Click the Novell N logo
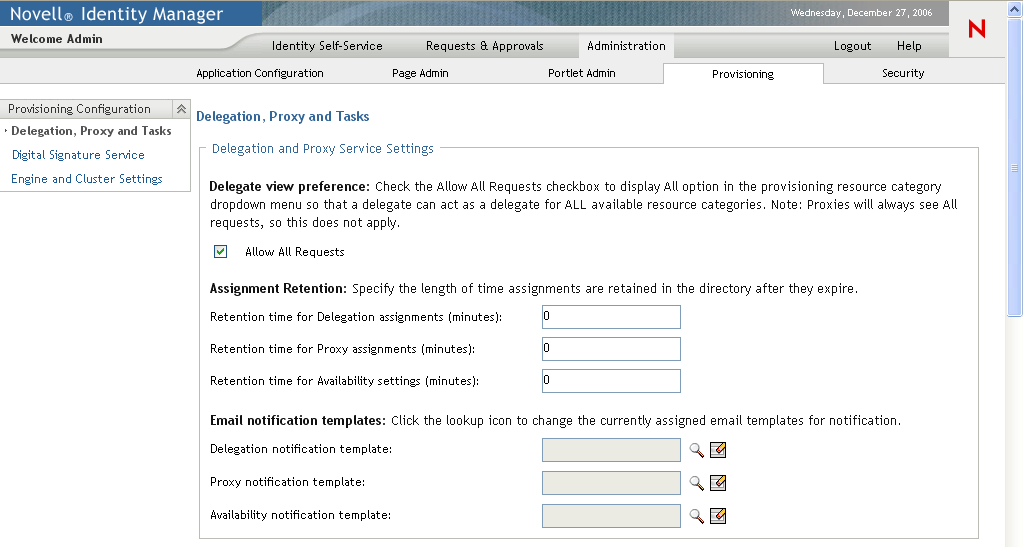The height and width of the screenshot is (547, 1023). pos(977,30)
